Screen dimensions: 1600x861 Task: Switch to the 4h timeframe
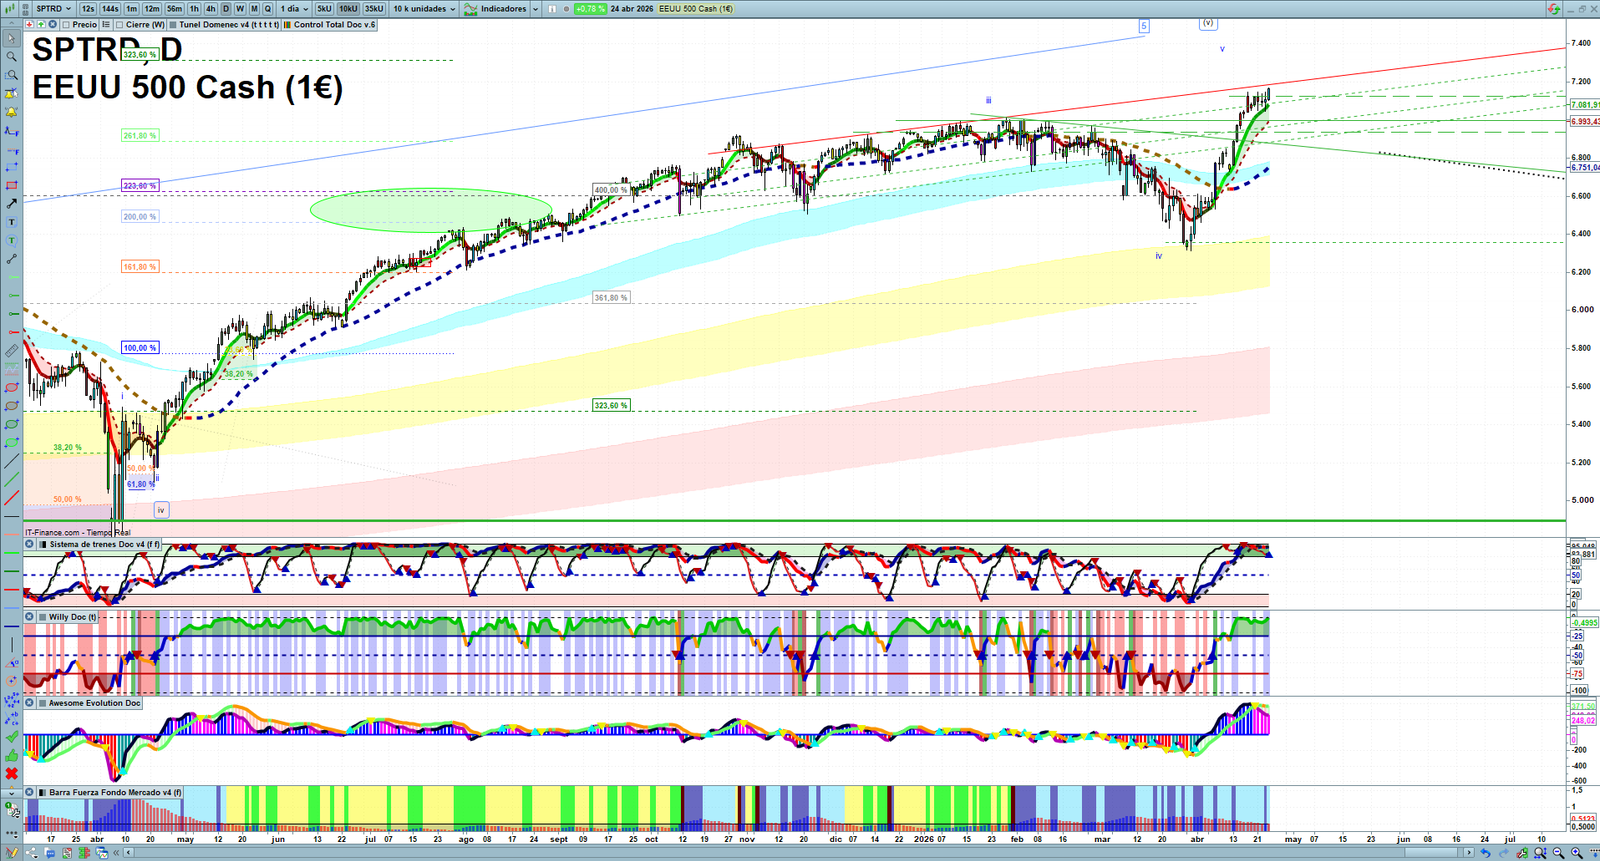coord(210,9)
